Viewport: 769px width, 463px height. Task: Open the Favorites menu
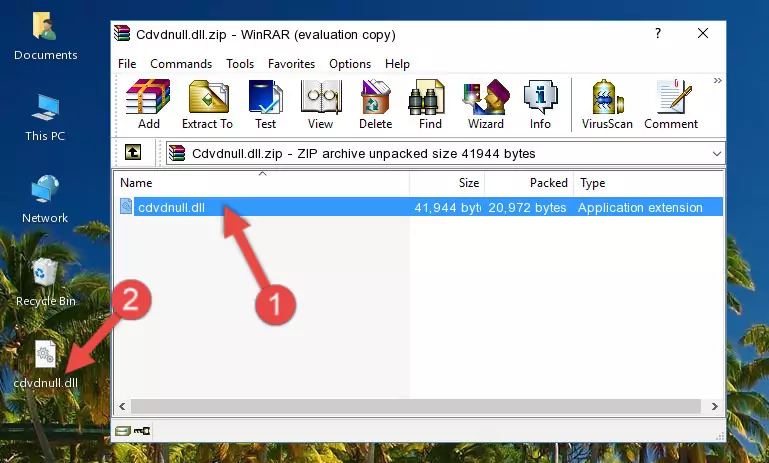click(x=291, y=64)
